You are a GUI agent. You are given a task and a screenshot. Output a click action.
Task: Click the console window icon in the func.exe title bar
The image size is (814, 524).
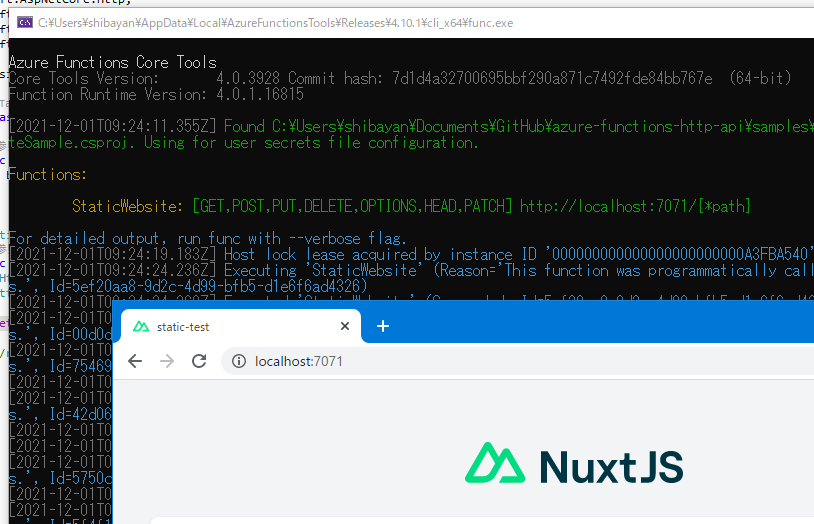[x=25, y=22]
